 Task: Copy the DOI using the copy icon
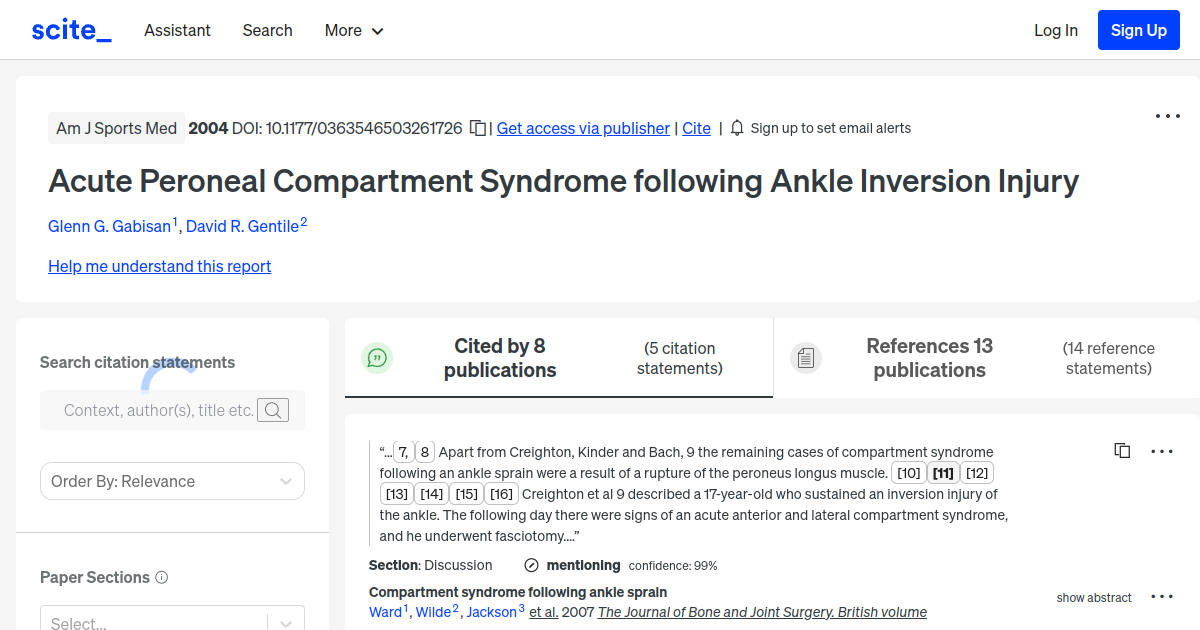point(477,128)
